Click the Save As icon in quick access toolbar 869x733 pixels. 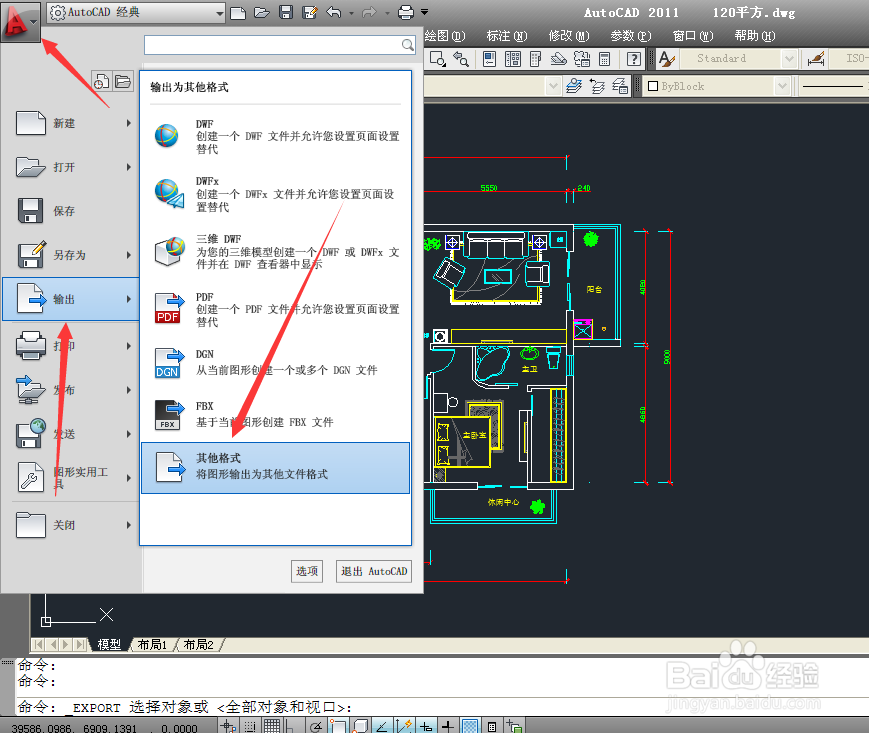pyautogui.click(x=310, y=12)
